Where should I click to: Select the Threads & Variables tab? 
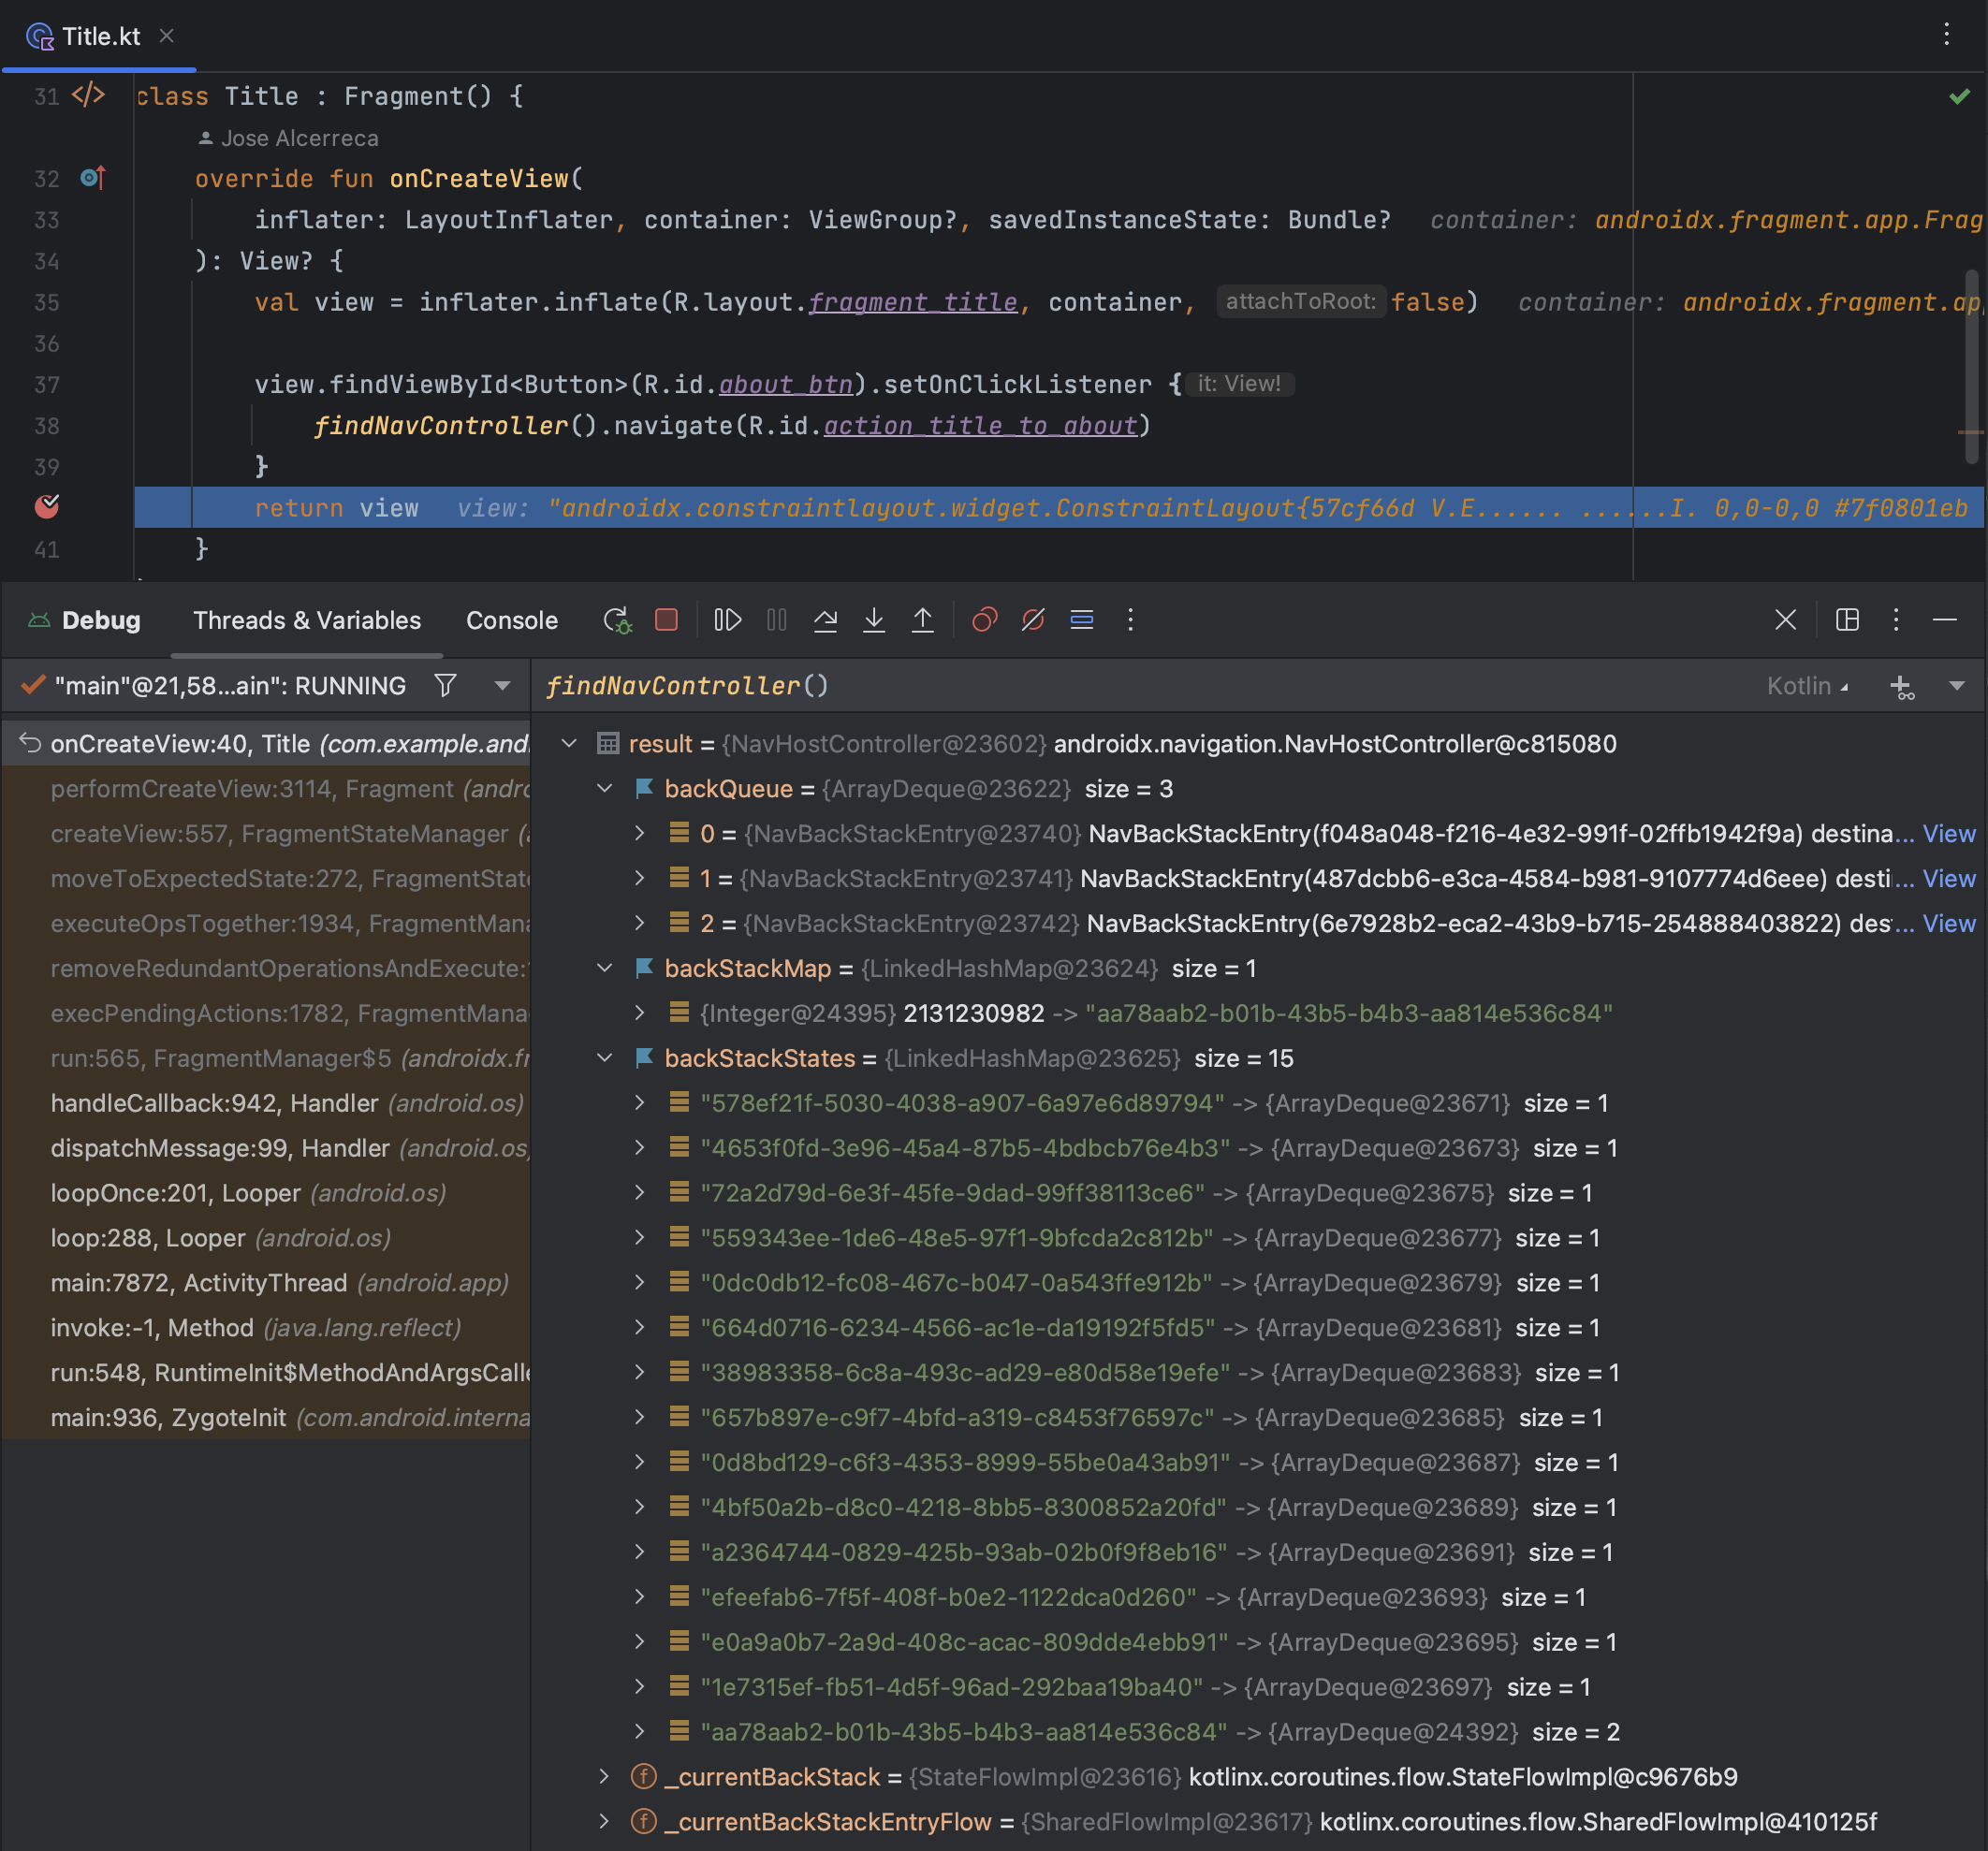pyautogui.click(x=307, y=620)
